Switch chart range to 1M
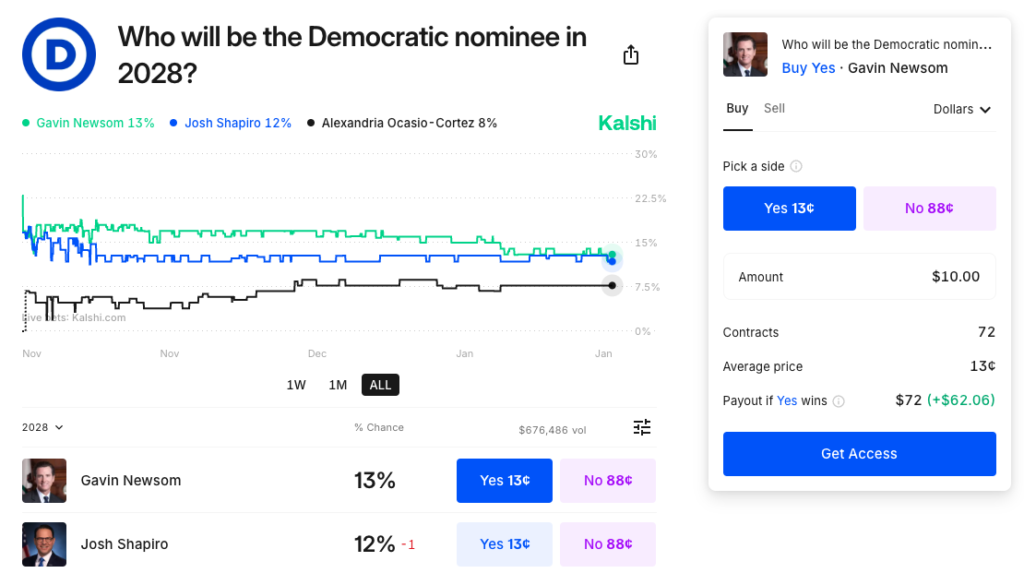The image size is (1024, 573). tap(338, 385)
